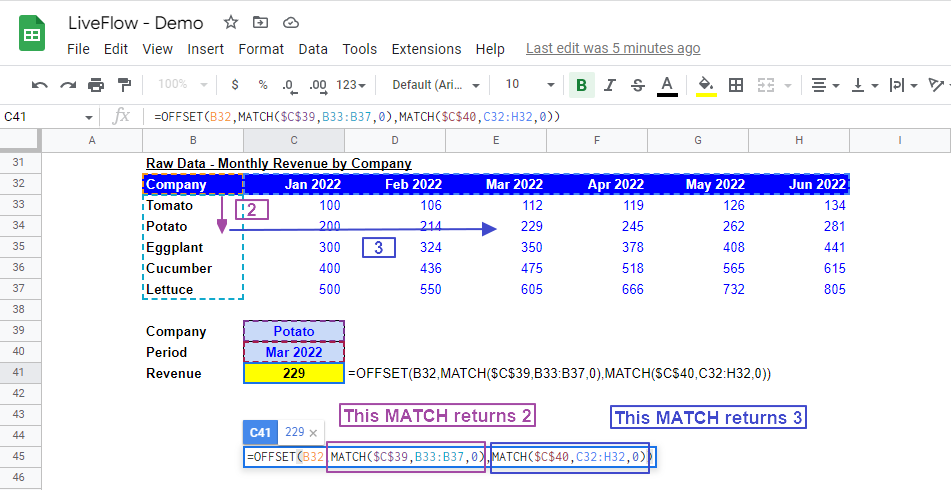Select the Eggplant company cell
The image size is (951, 490).
click(x=193, y=247)
